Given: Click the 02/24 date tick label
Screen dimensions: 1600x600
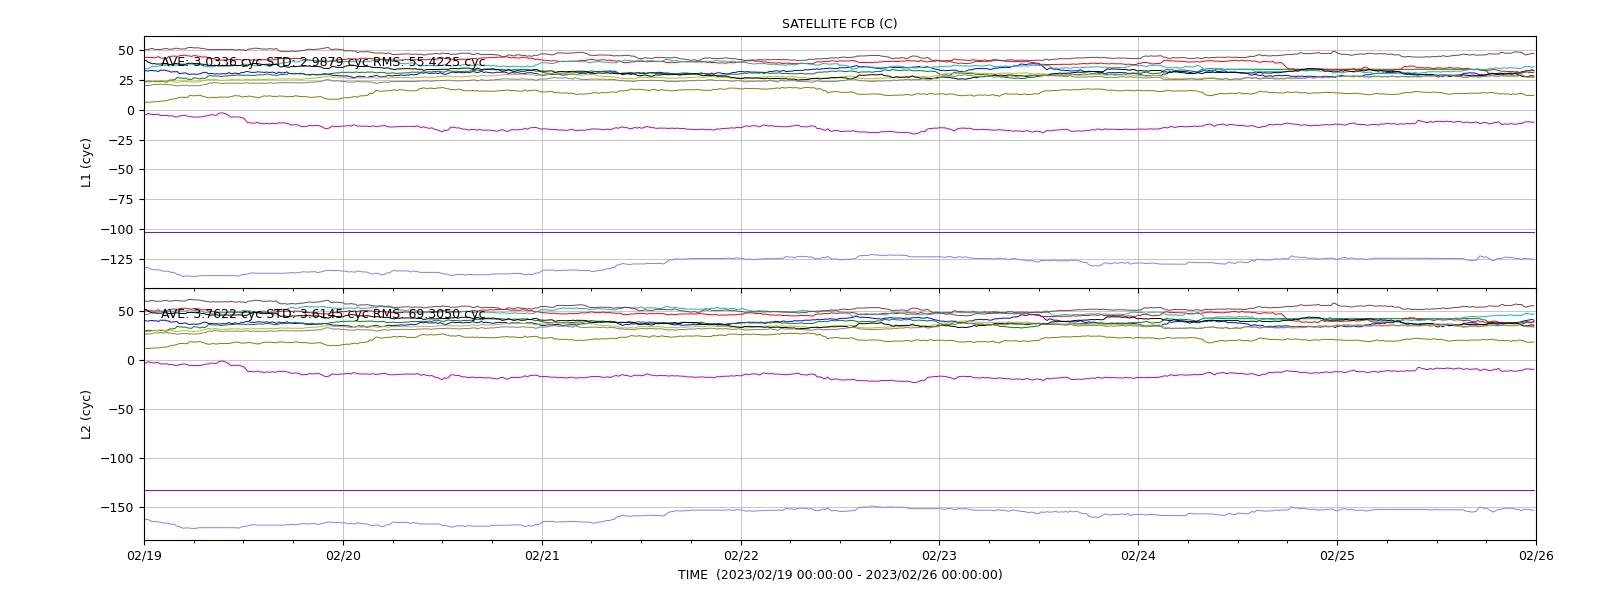Looking at the screenshot, I should pos(1138,555).
